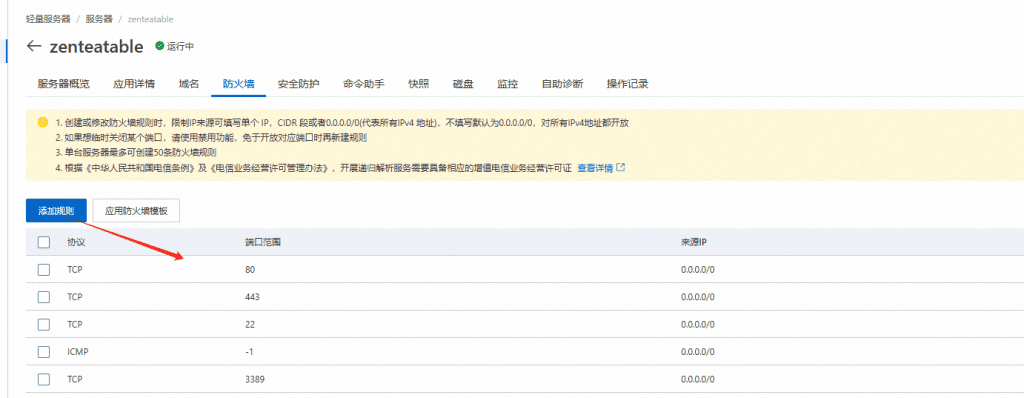This screenshot has height=398, width=1024.
Task: Click port value 443
Action: [253, 297]
